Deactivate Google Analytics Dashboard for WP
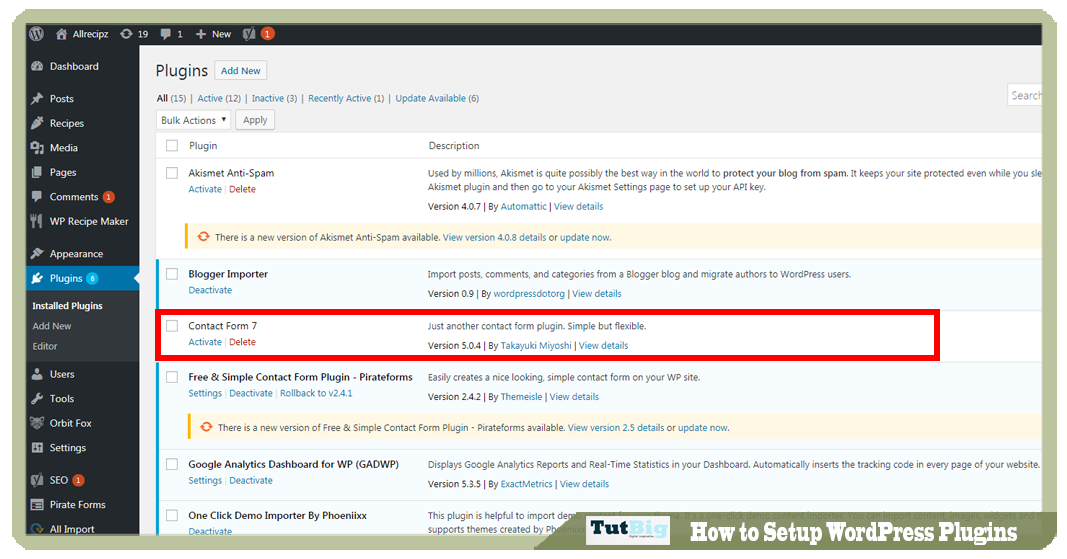 (251, 480)
